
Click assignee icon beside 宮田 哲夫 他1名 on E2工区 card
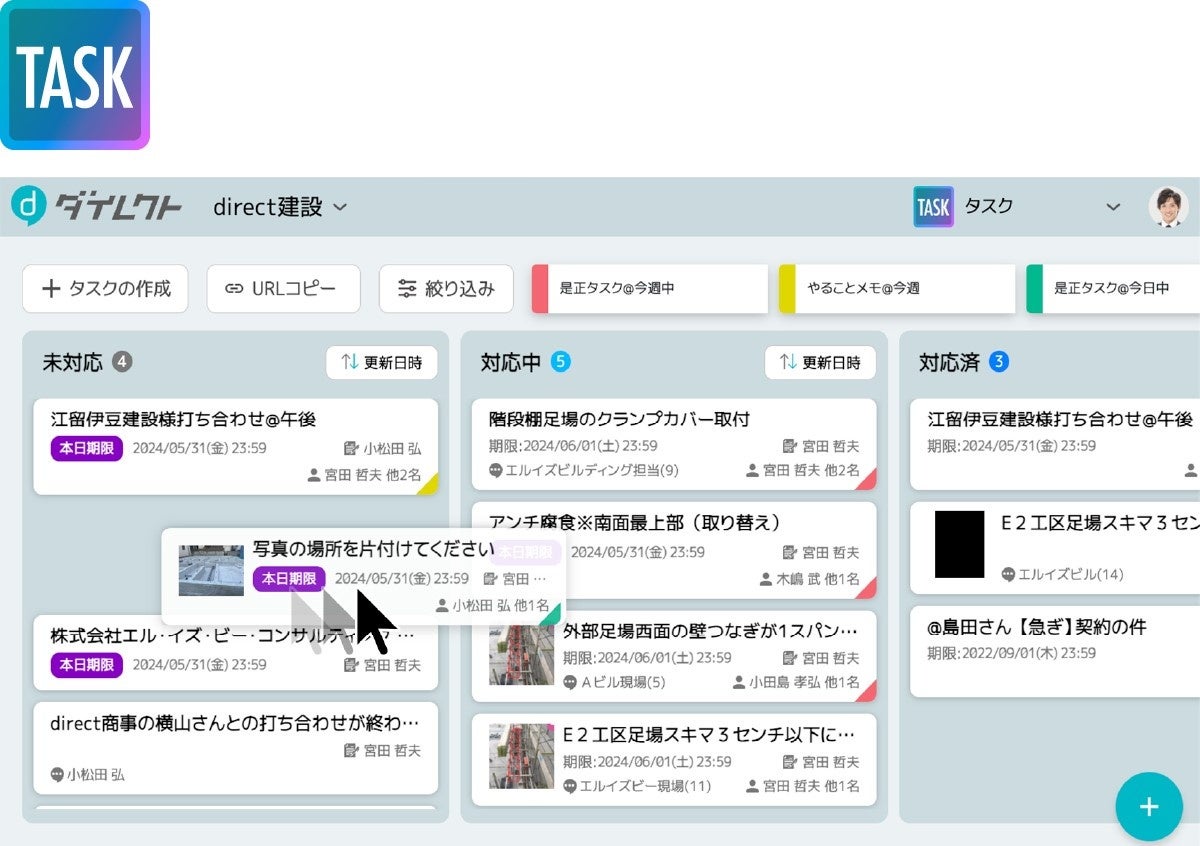point(753,786)
